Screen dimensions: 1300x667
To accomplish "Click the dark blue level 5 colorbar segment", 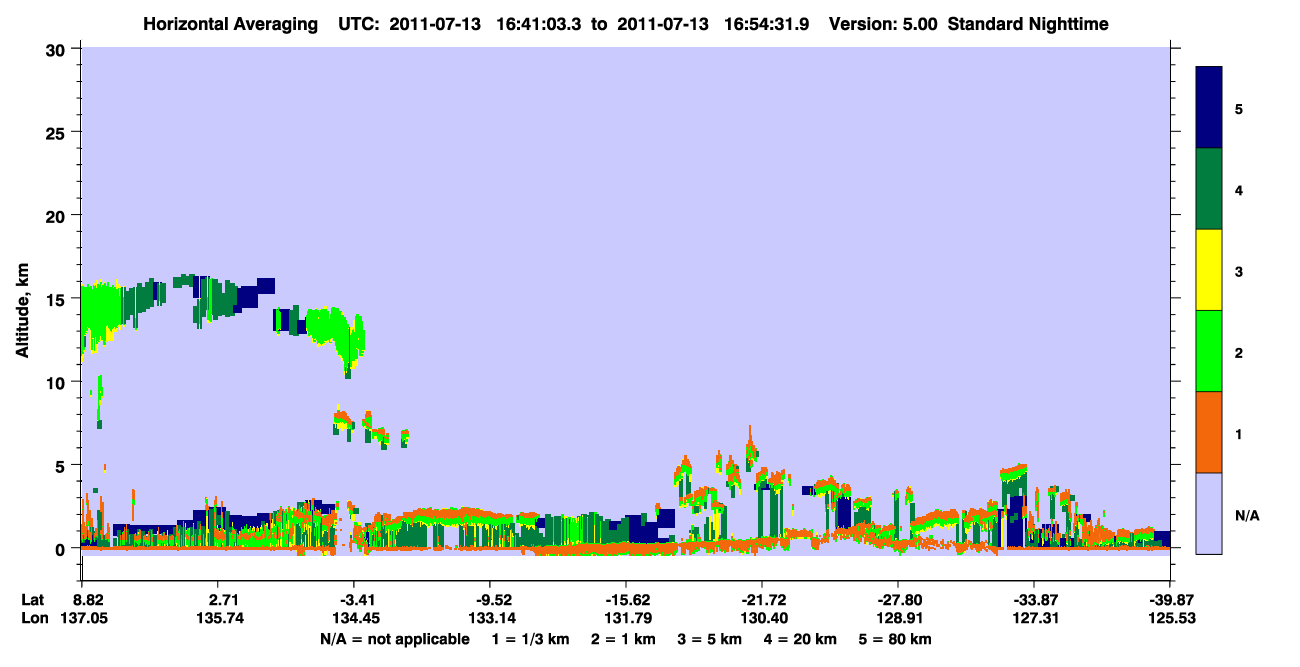I will tap(1209, 108).
